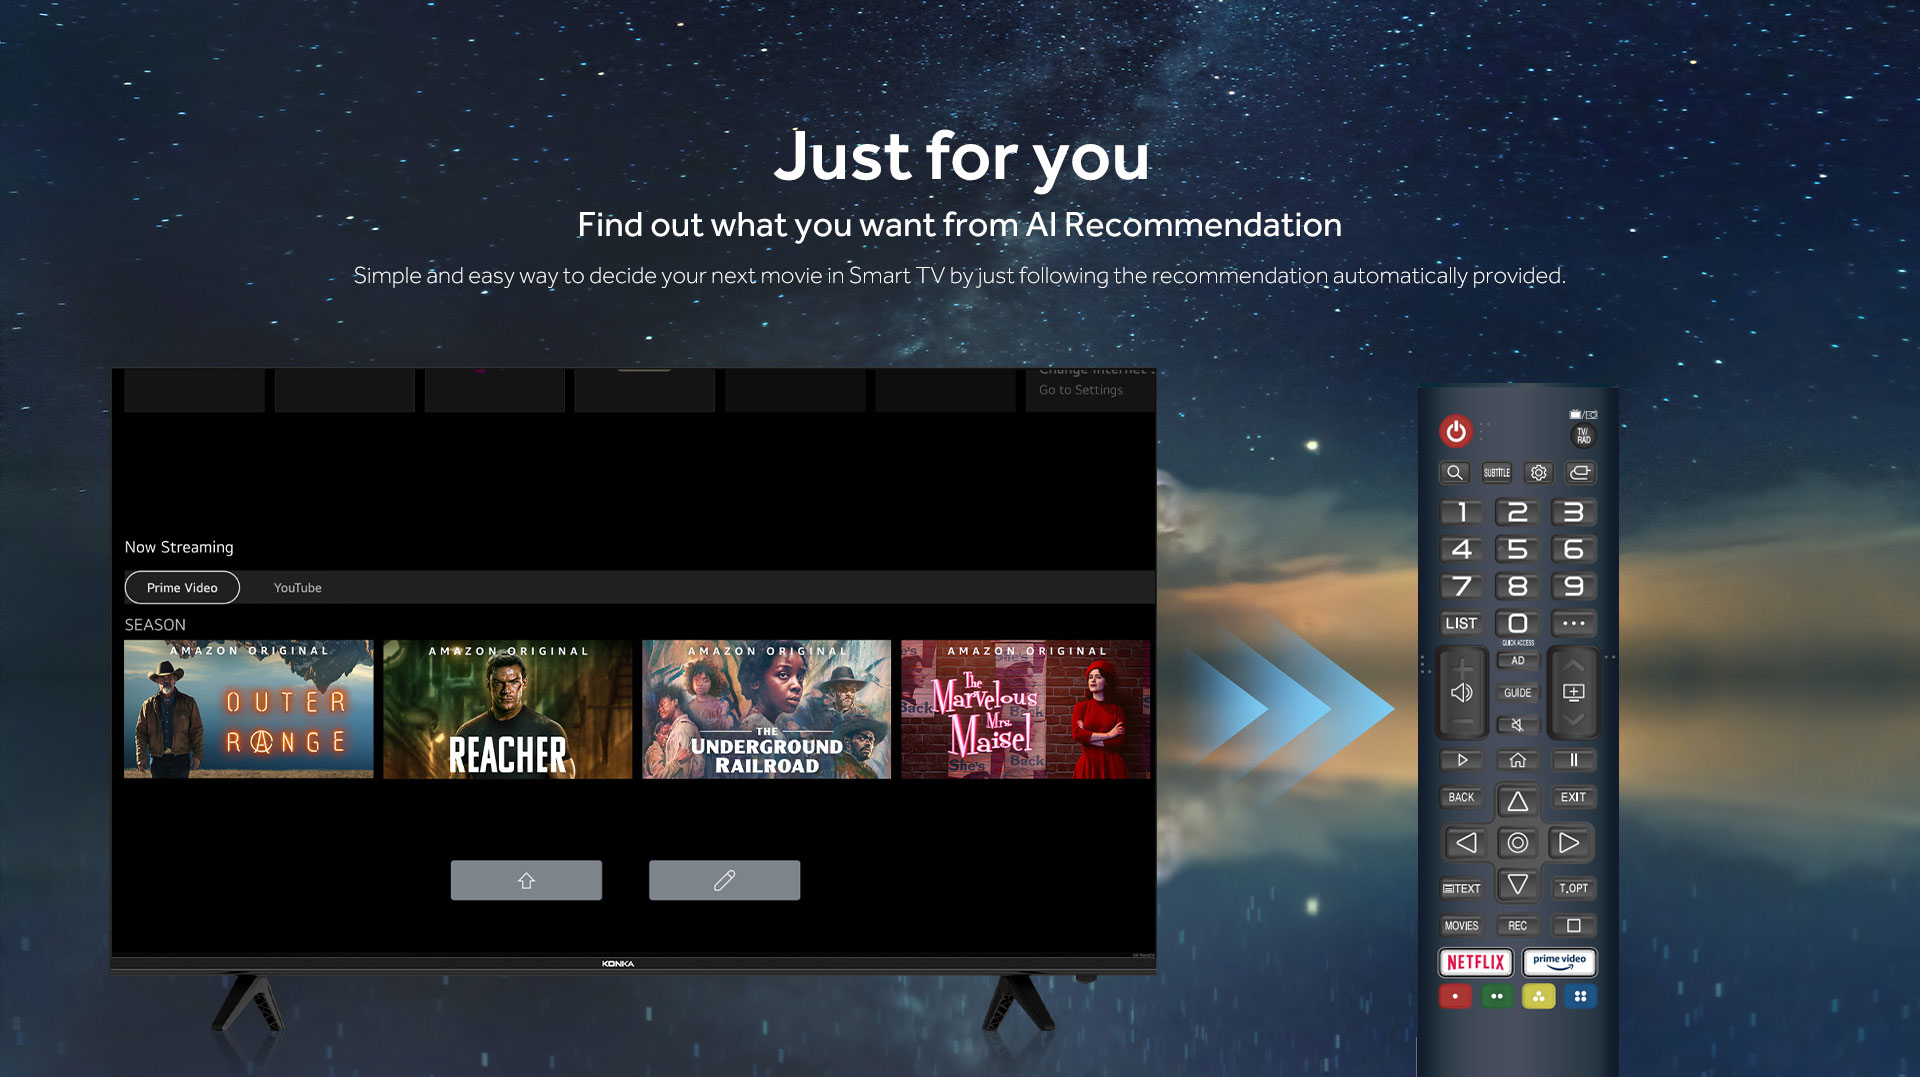Click the T.OPT button on remote

[1574, 888]
